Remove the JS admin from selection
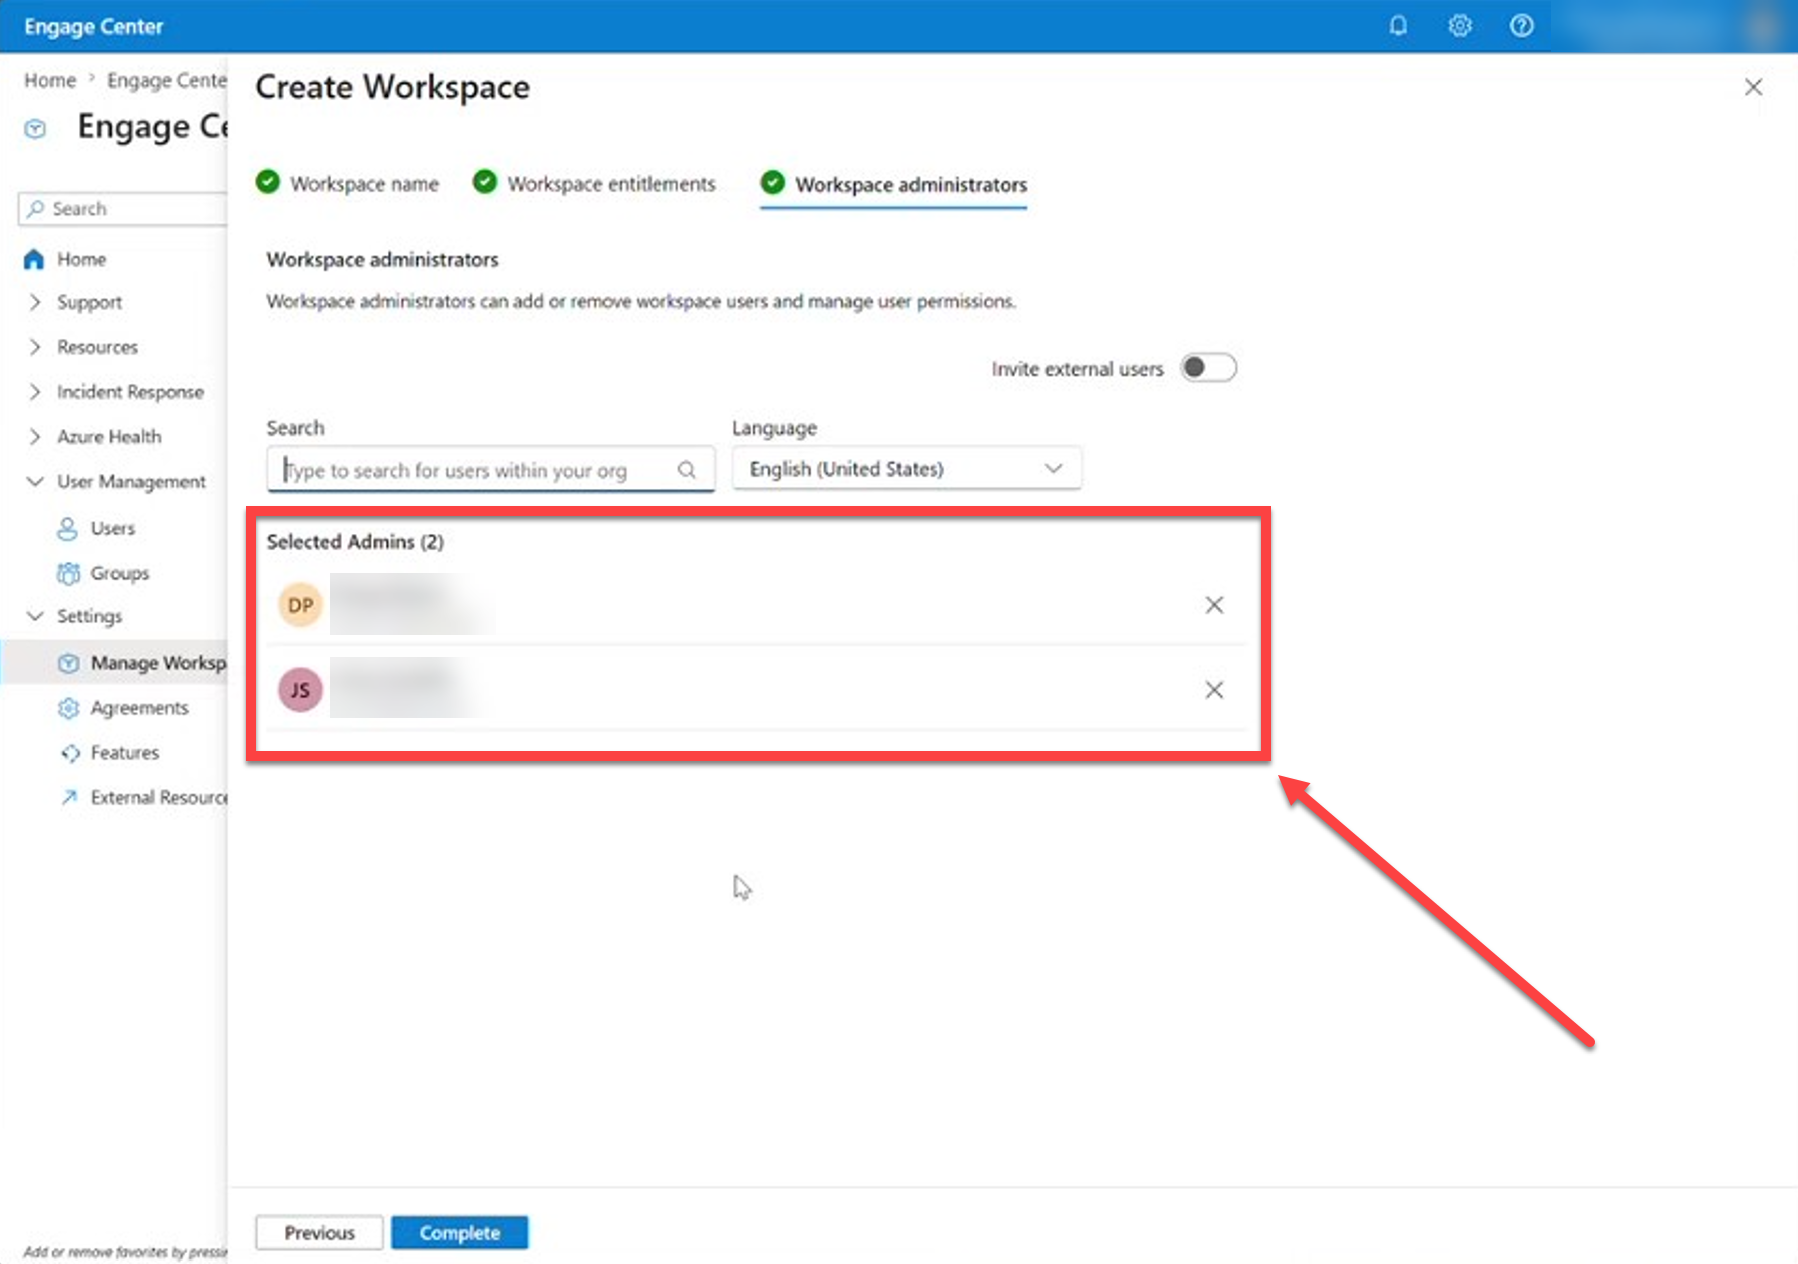This screenshot has width=1798, height=1264. click(1214, 690)
